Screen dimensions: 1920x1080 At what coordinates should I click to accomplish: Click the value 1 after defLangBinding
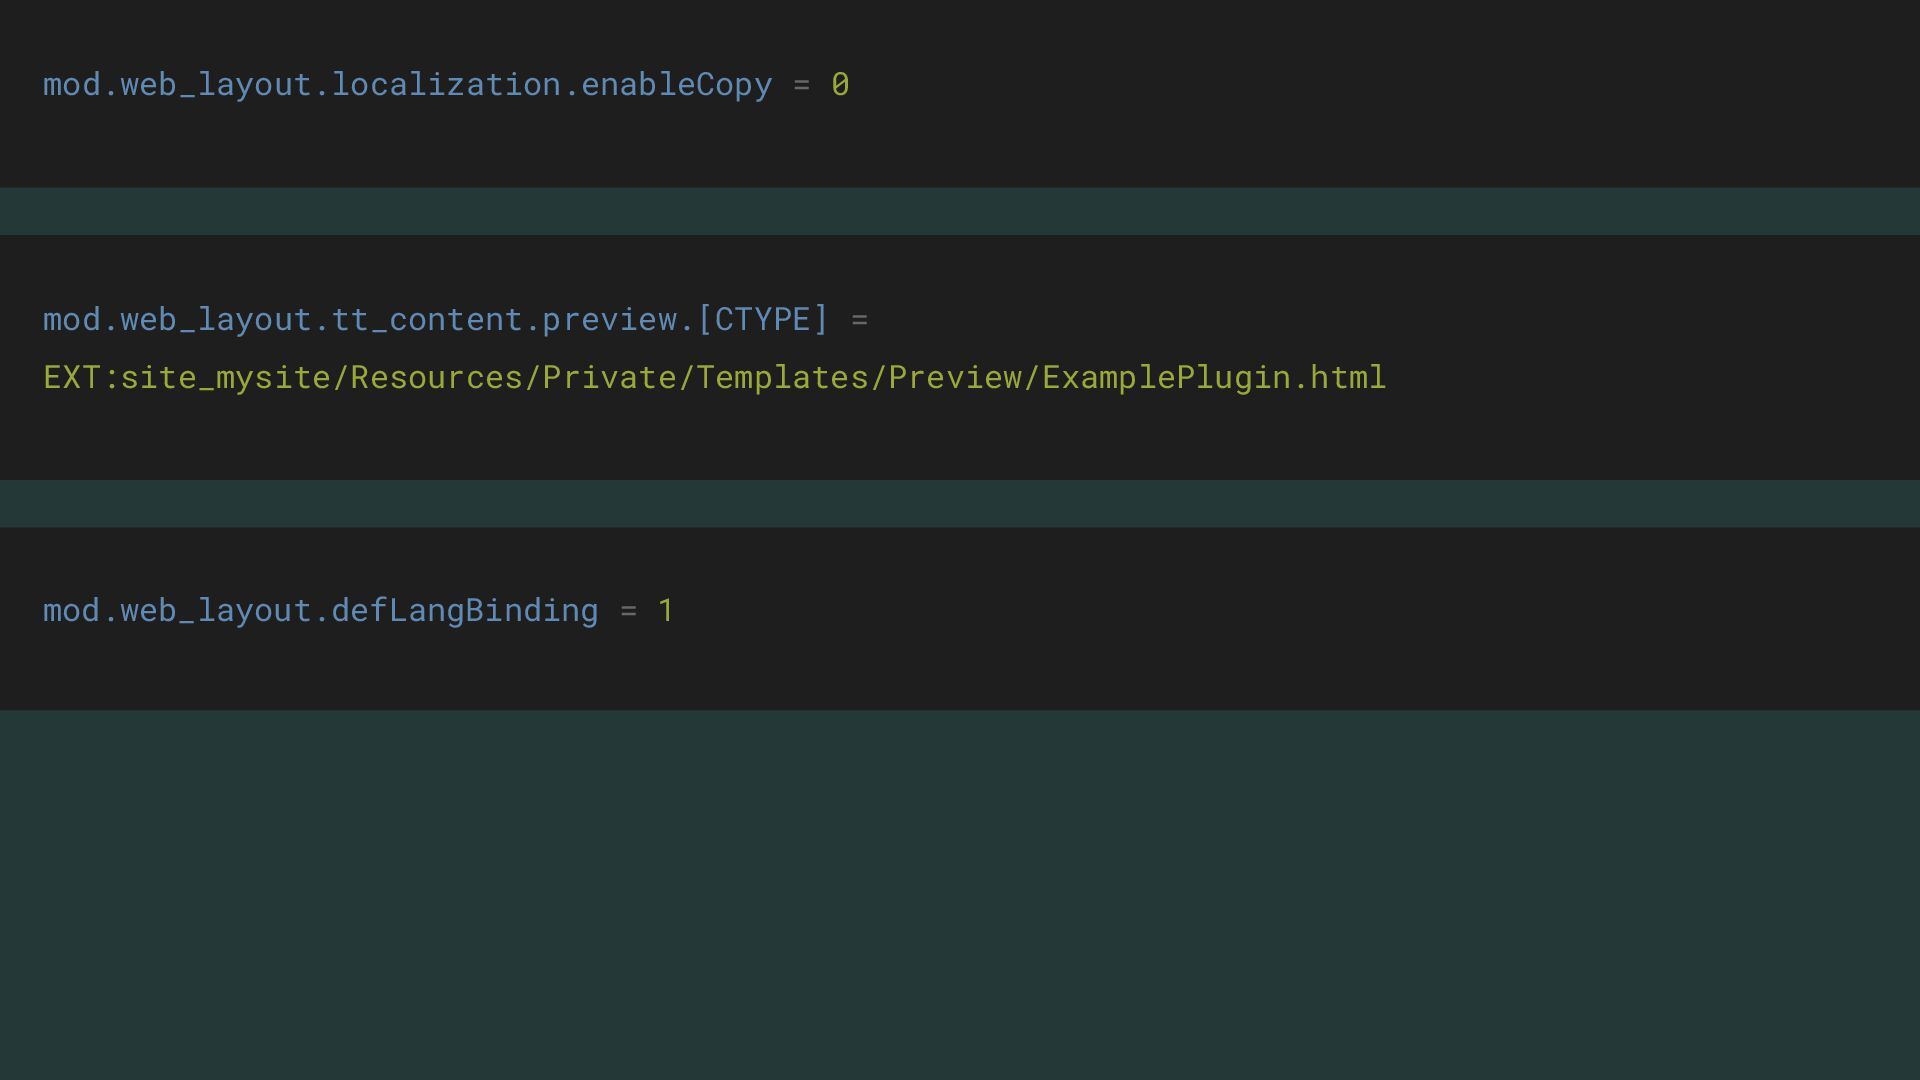tap(666, 611)
